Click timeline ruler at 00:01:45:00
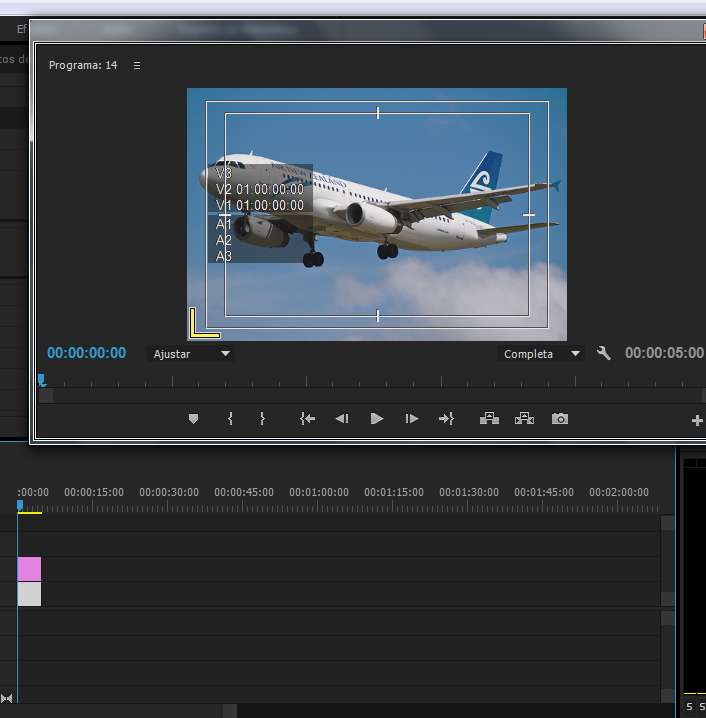The image size is (706, 718). coord(544,492)
